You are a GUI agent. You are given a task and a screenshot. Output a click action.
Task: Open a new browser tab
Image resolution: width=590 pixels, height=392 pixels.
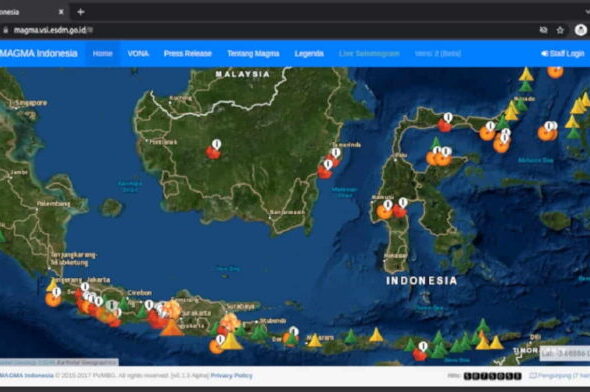[x=81, y=12]
